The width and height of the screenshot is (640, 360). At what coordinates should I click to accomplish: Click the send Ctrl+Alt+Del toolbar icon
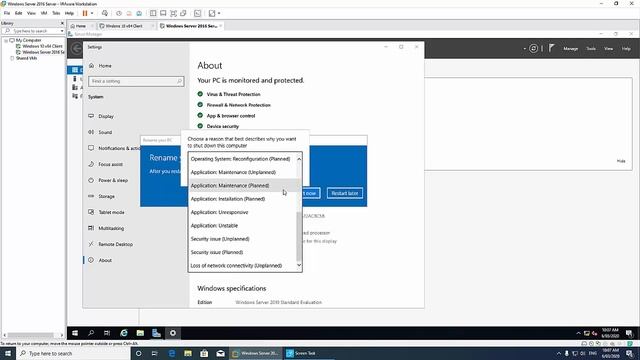105,13
